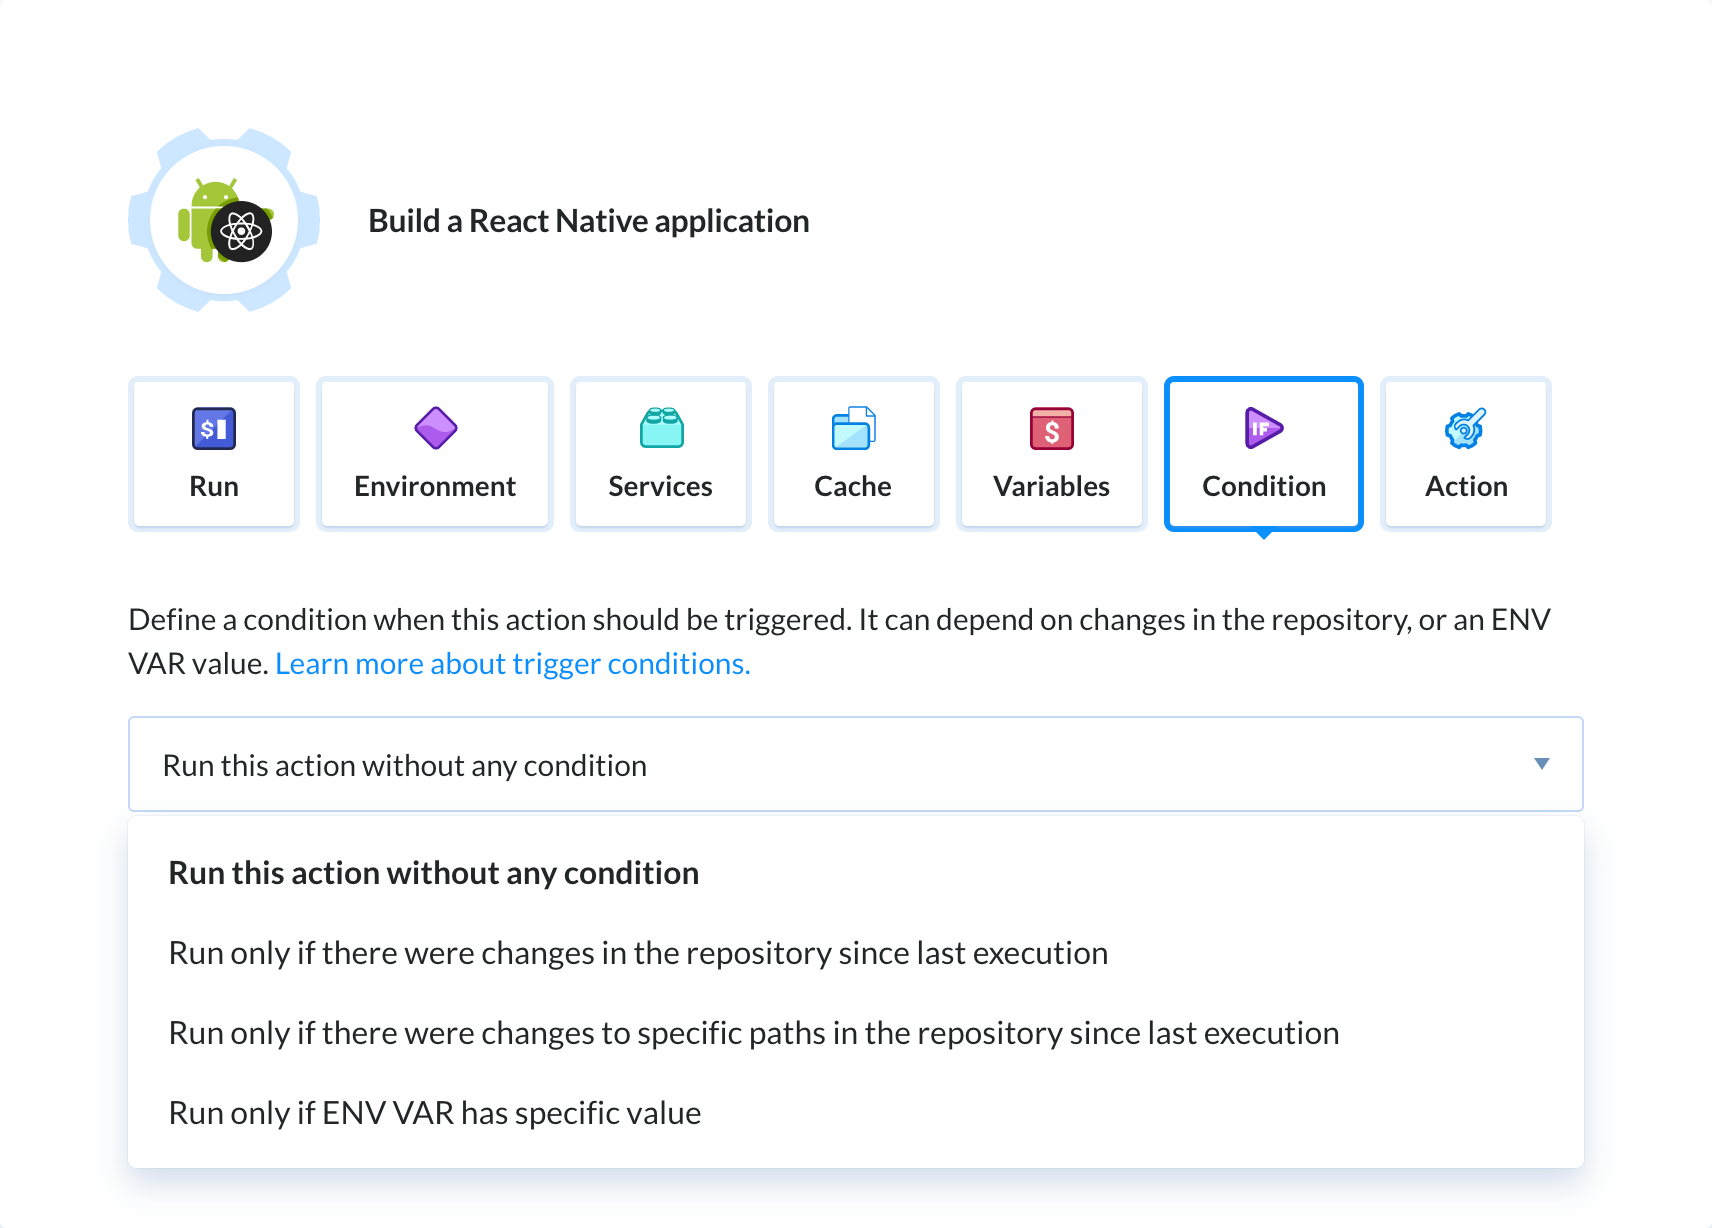The width and height of the screenshot is (1712, 1228).
Task: Switch to the Action tab
Action: (x=1465, y=486)
